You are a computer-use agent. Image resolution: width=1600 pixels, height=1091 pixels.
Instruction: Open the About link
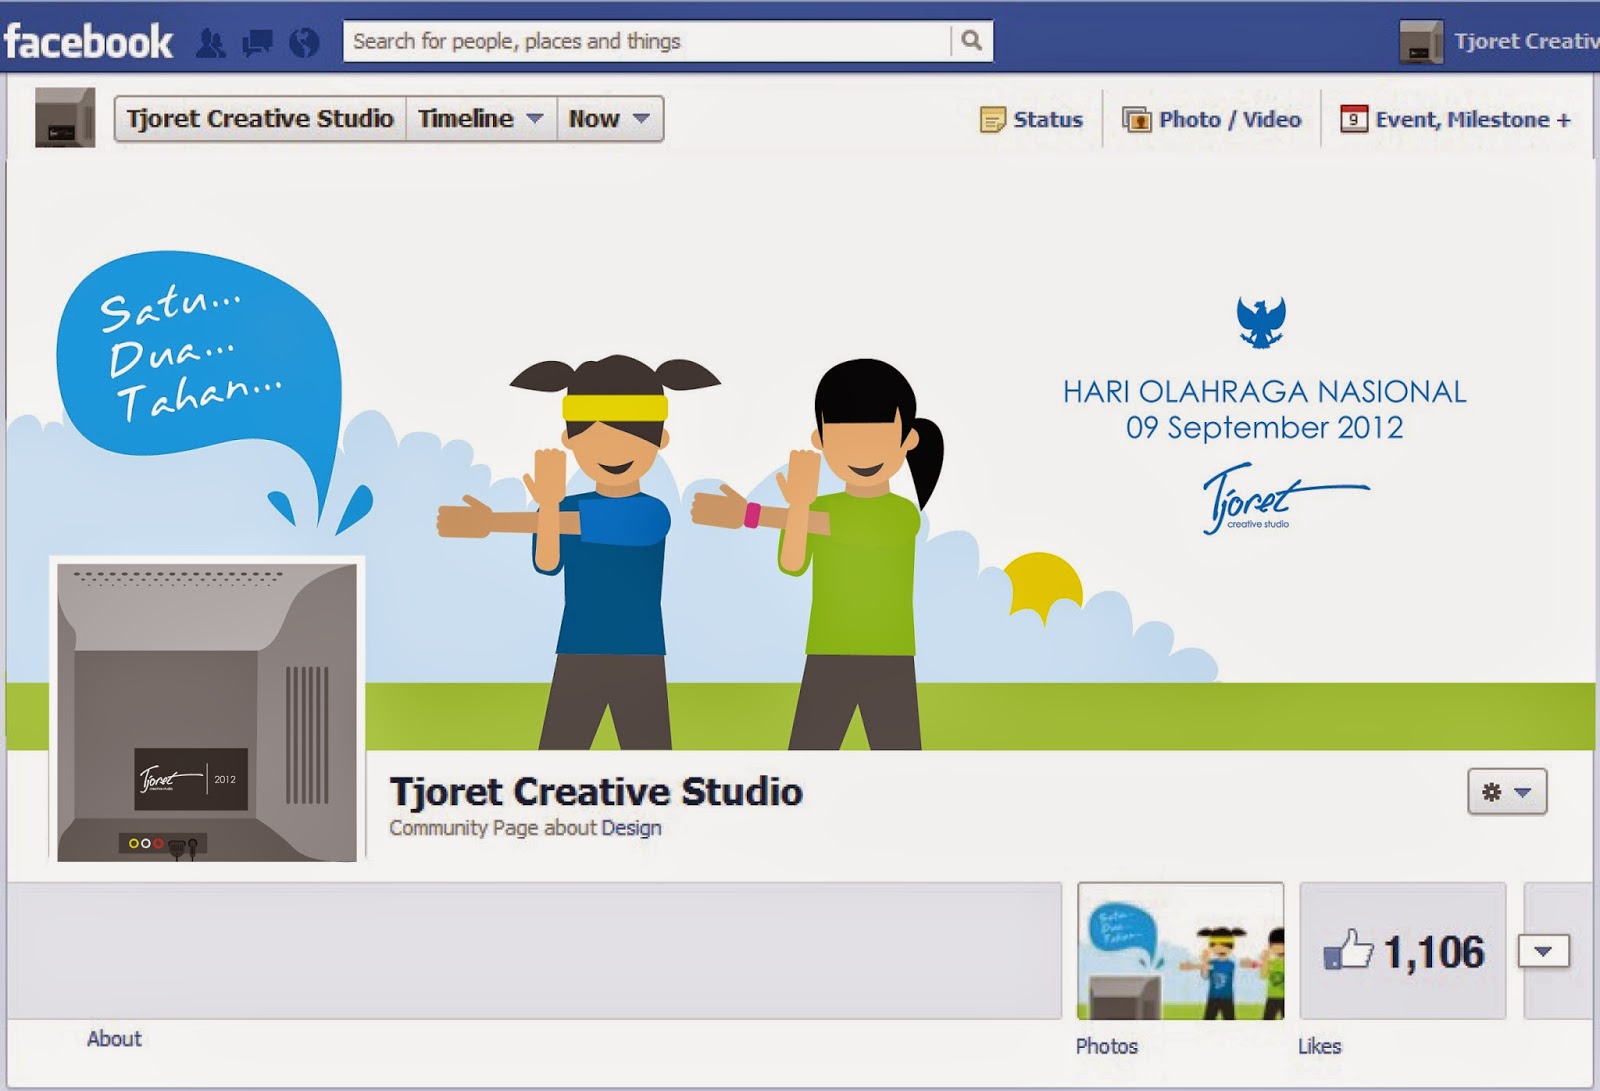114,1039
